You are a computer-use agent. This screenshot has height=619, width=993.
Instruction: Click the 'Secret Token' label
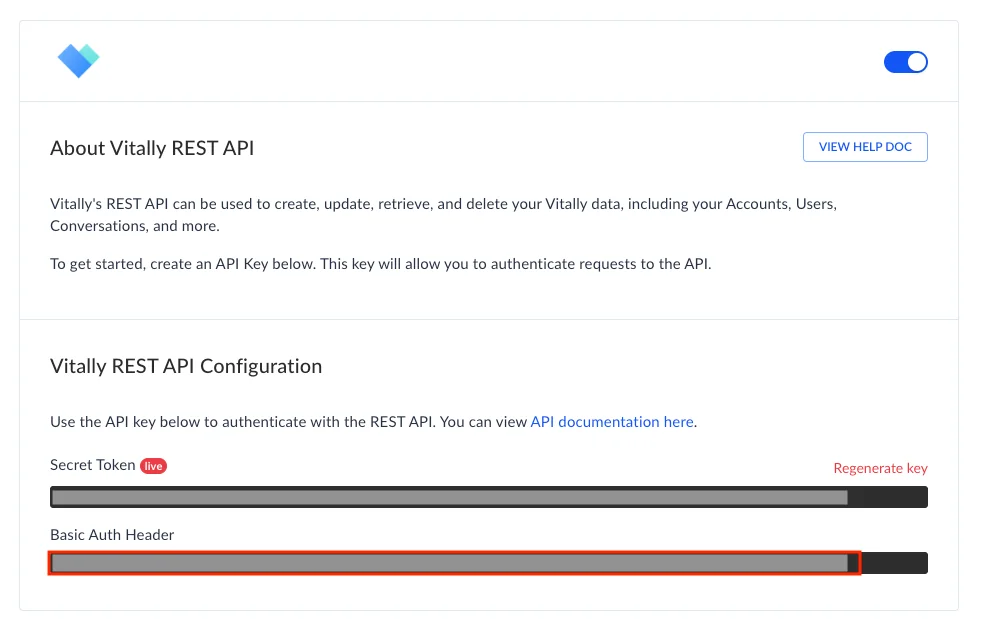(x=92, y=465)
